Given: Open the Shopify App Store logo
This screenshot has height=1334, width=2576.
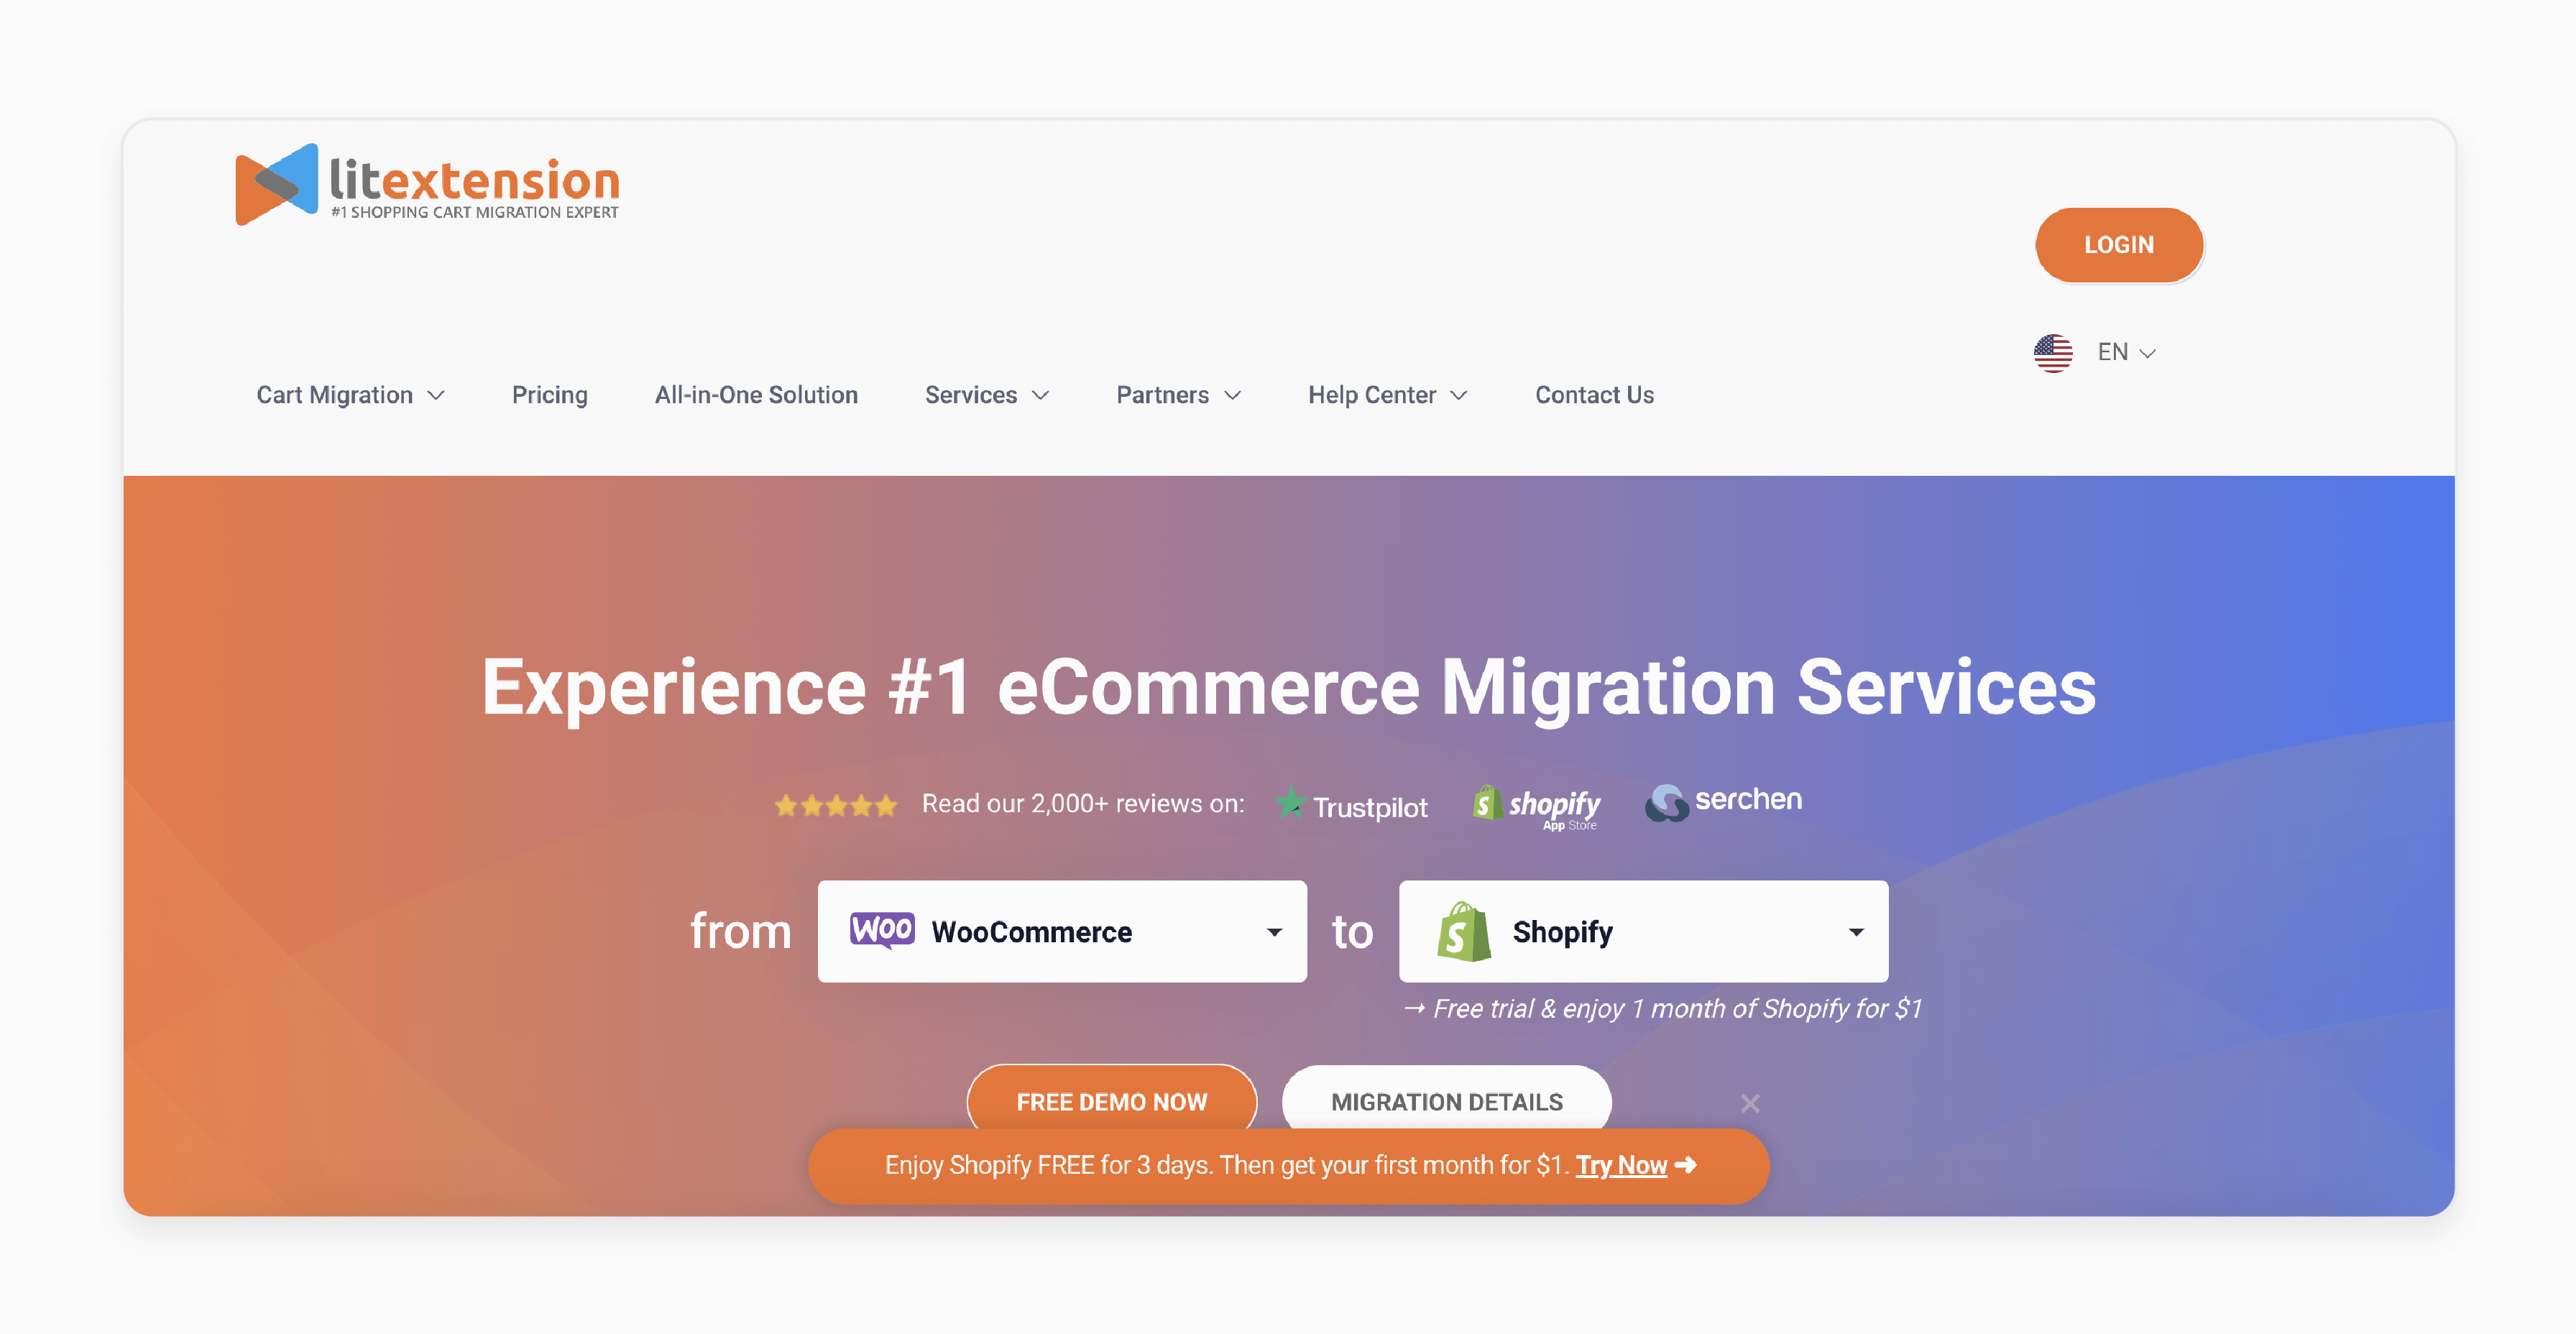Looking at the screenshot, I should [x=1536, y=807].
